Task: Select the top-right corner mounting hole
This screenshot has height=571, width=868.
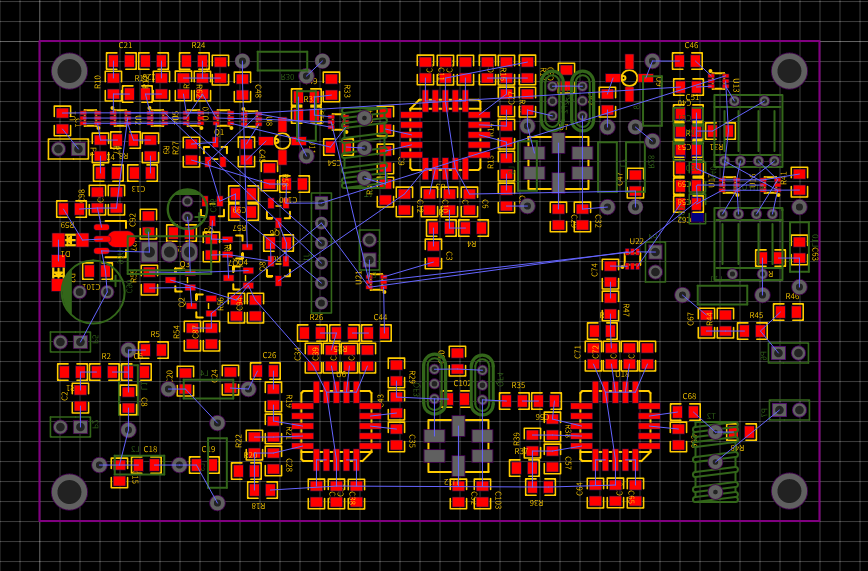Action: [789, 71]
